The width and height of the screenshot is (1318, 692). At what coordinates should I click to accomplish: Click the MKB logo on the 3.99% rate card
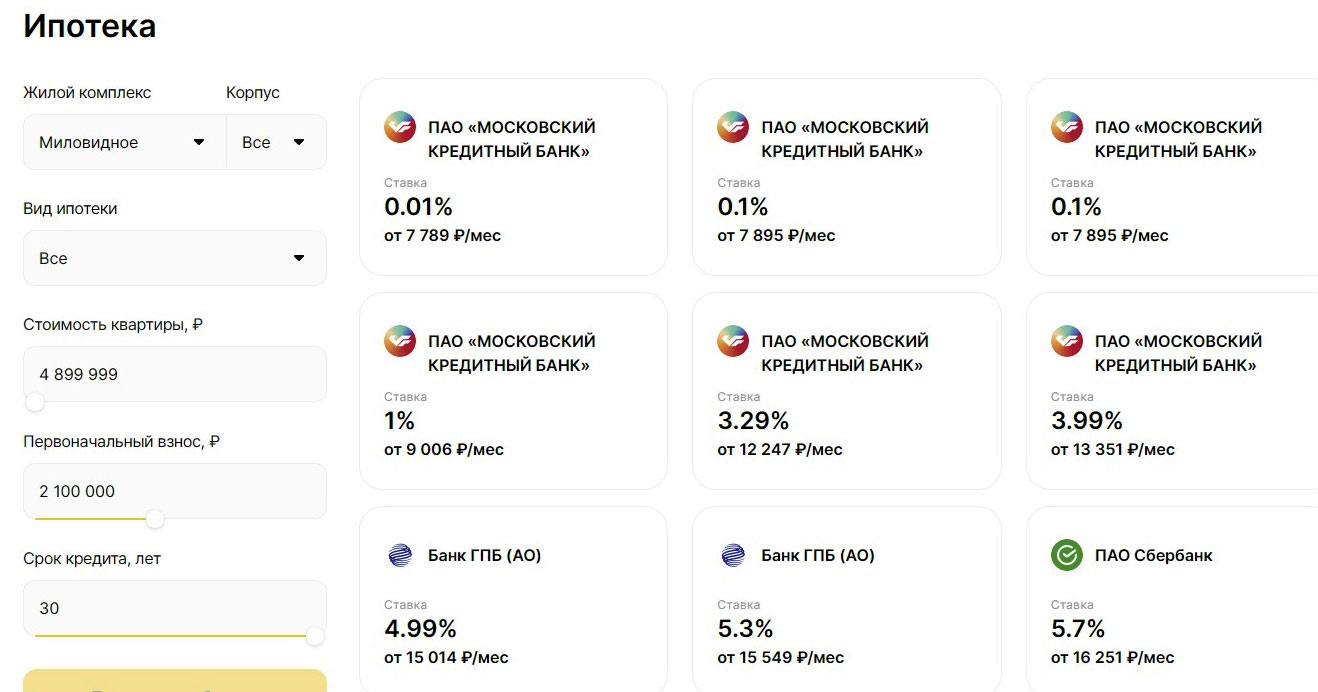[x=1067, y=342]
